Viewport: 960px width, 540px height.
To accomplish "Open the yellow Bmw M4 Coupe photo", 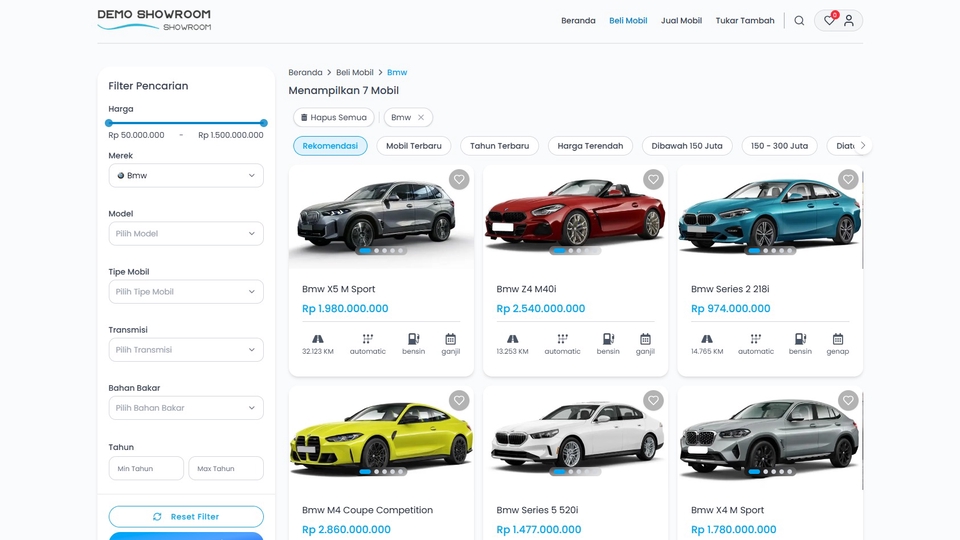I will (381, 438).
